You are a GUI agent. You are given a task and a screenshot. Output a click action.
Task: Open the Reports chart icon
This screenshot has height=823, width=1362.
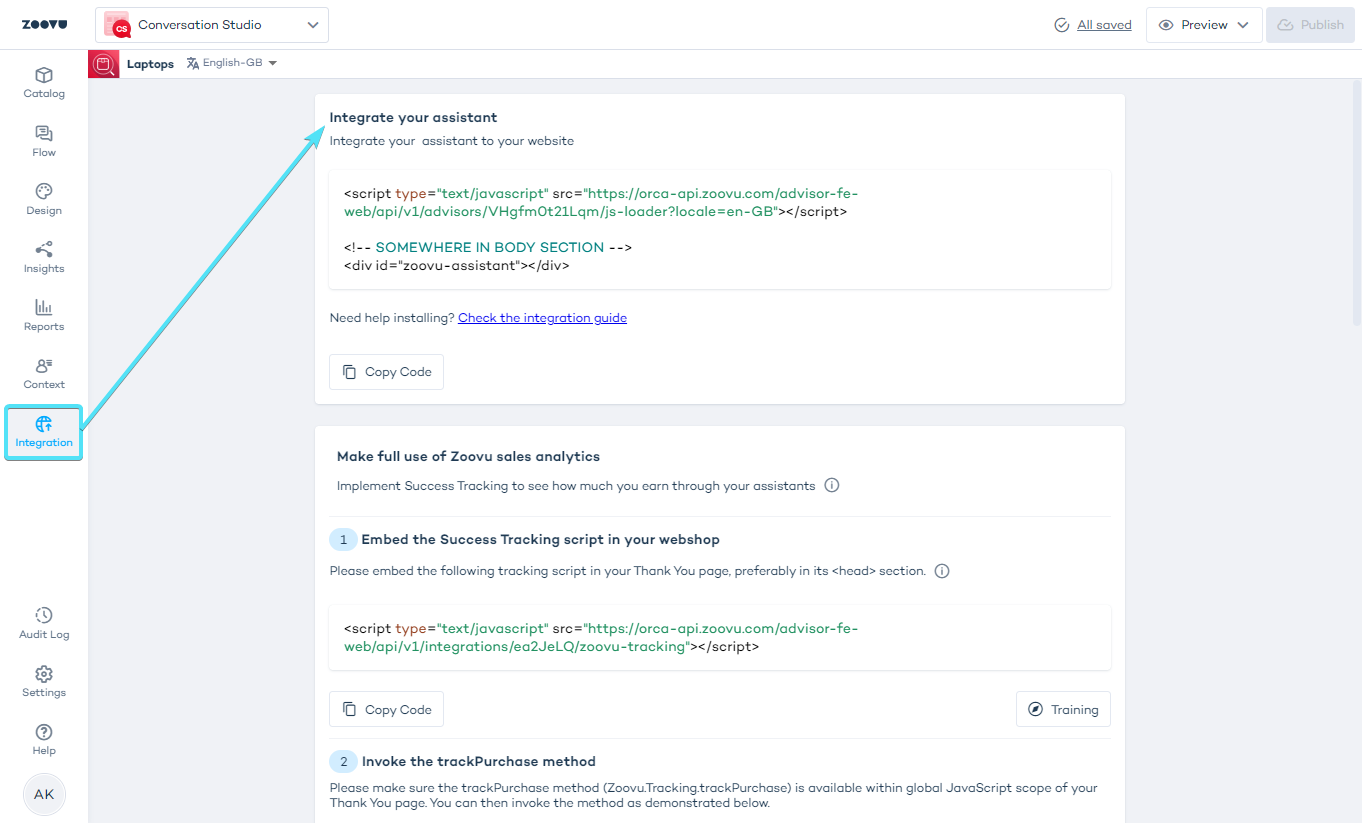44,308
